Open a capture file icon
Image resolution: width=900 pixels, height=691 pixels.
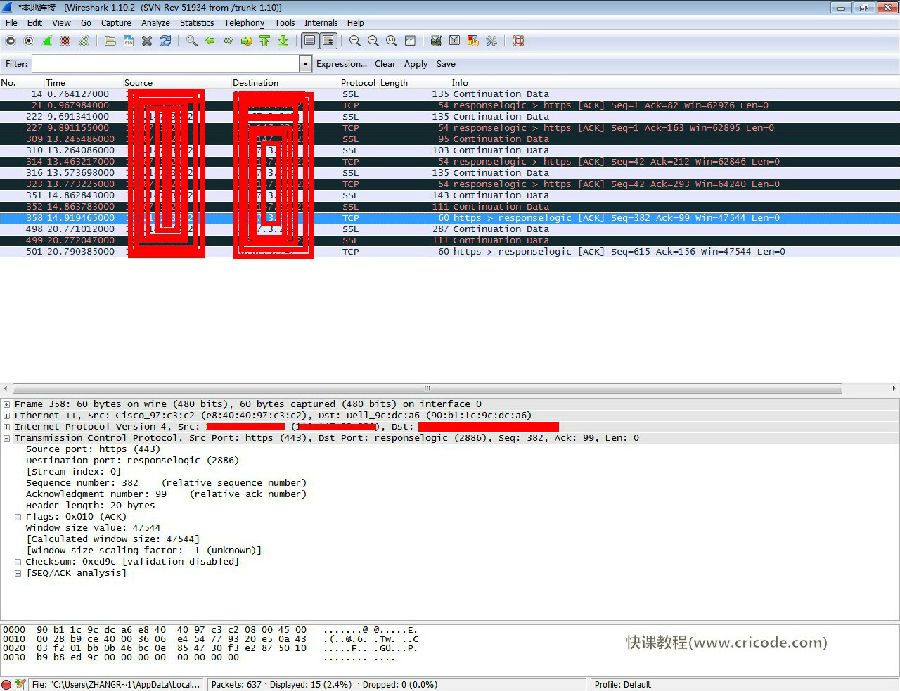[x=110, y=41]
